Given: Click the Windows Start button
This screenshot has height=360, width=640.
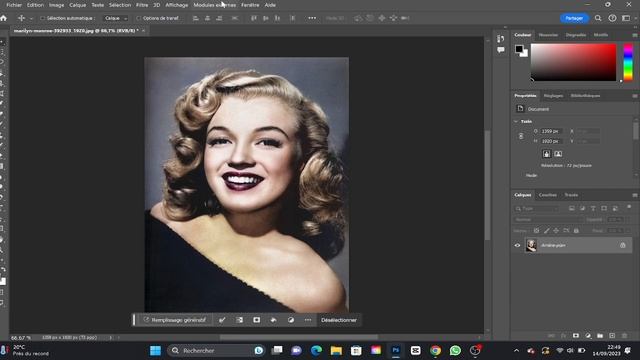Looking at the screenshot, I should tap(155, 351).
